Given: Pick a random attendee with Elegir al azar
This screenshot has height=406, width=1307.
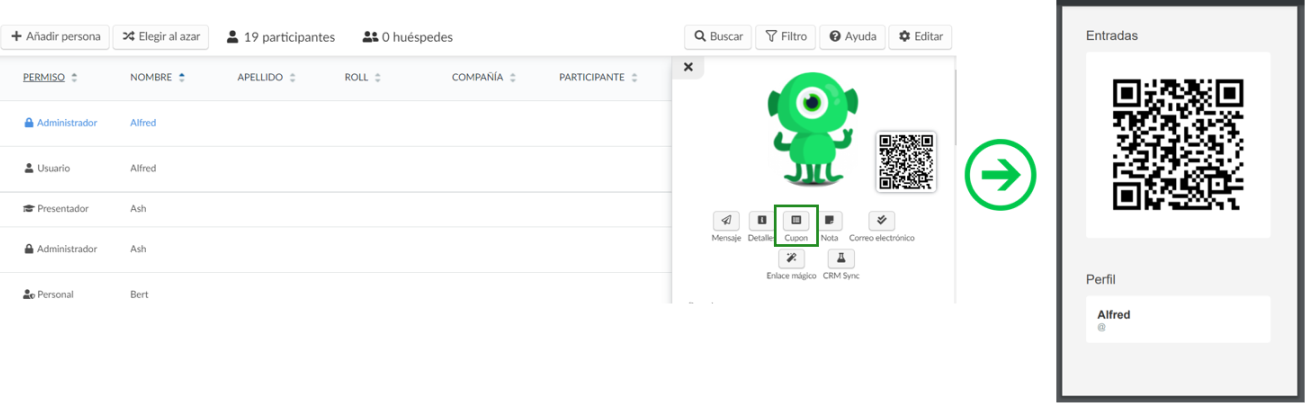Looking at the screenshot, I should [x=160, y=37].
